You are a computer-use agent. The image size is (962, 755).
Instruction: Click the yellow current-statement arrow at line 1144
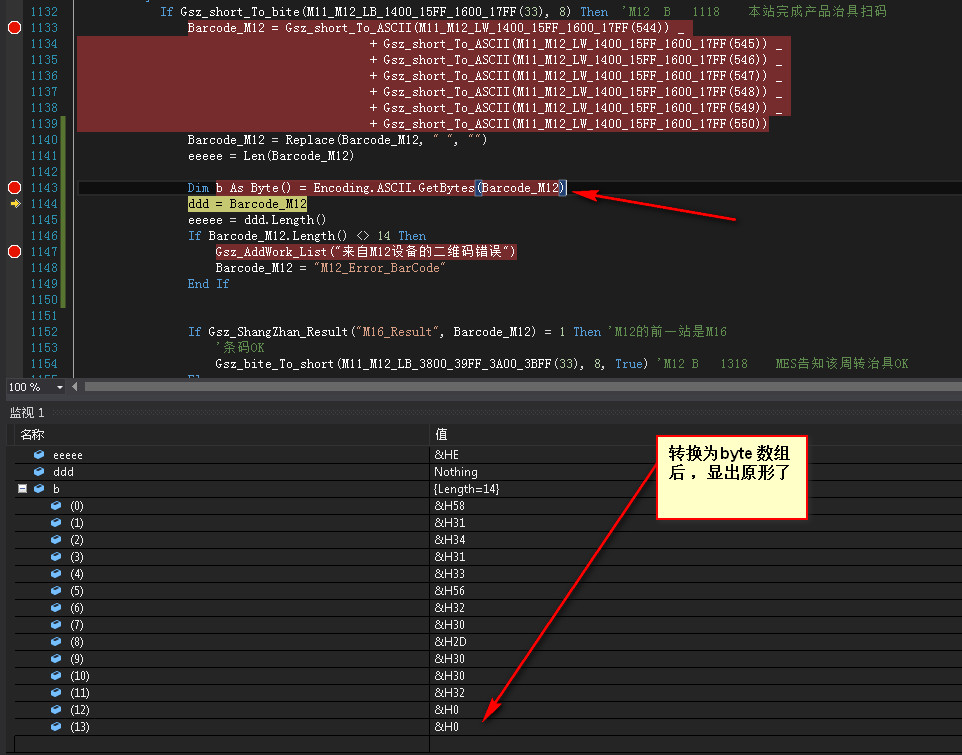point(15,204)
